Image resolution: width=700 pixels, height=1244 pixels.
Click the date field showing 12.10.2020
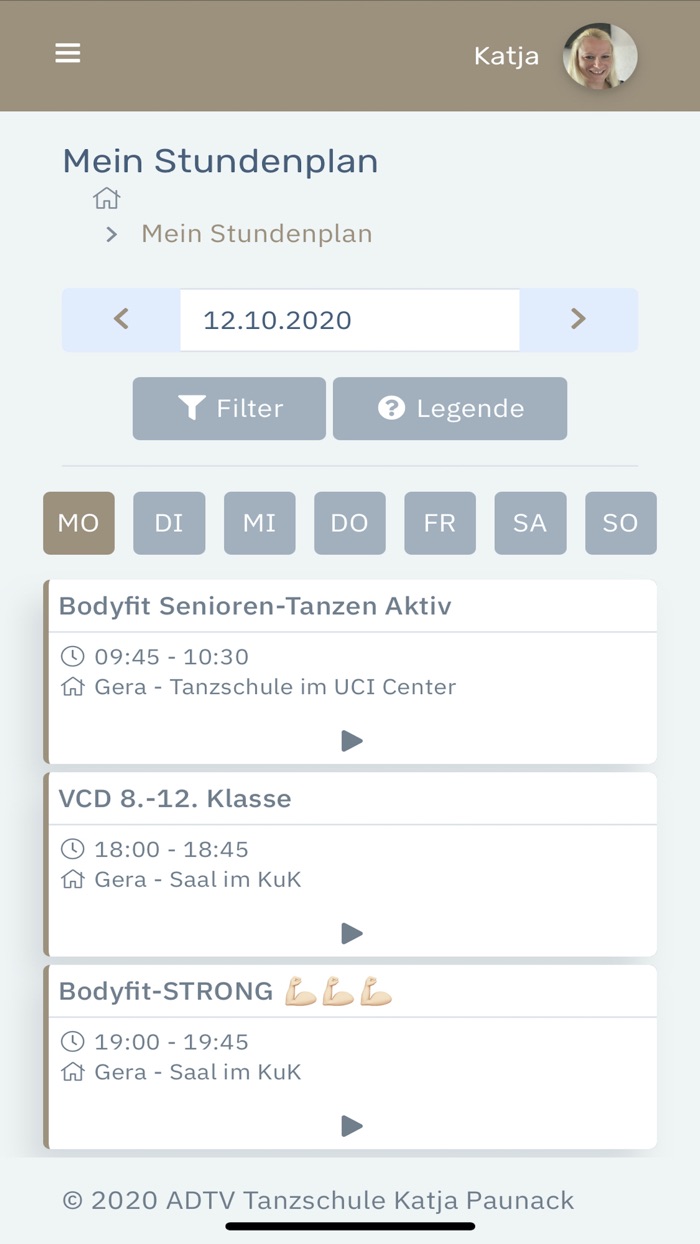[x=349, y=319]
